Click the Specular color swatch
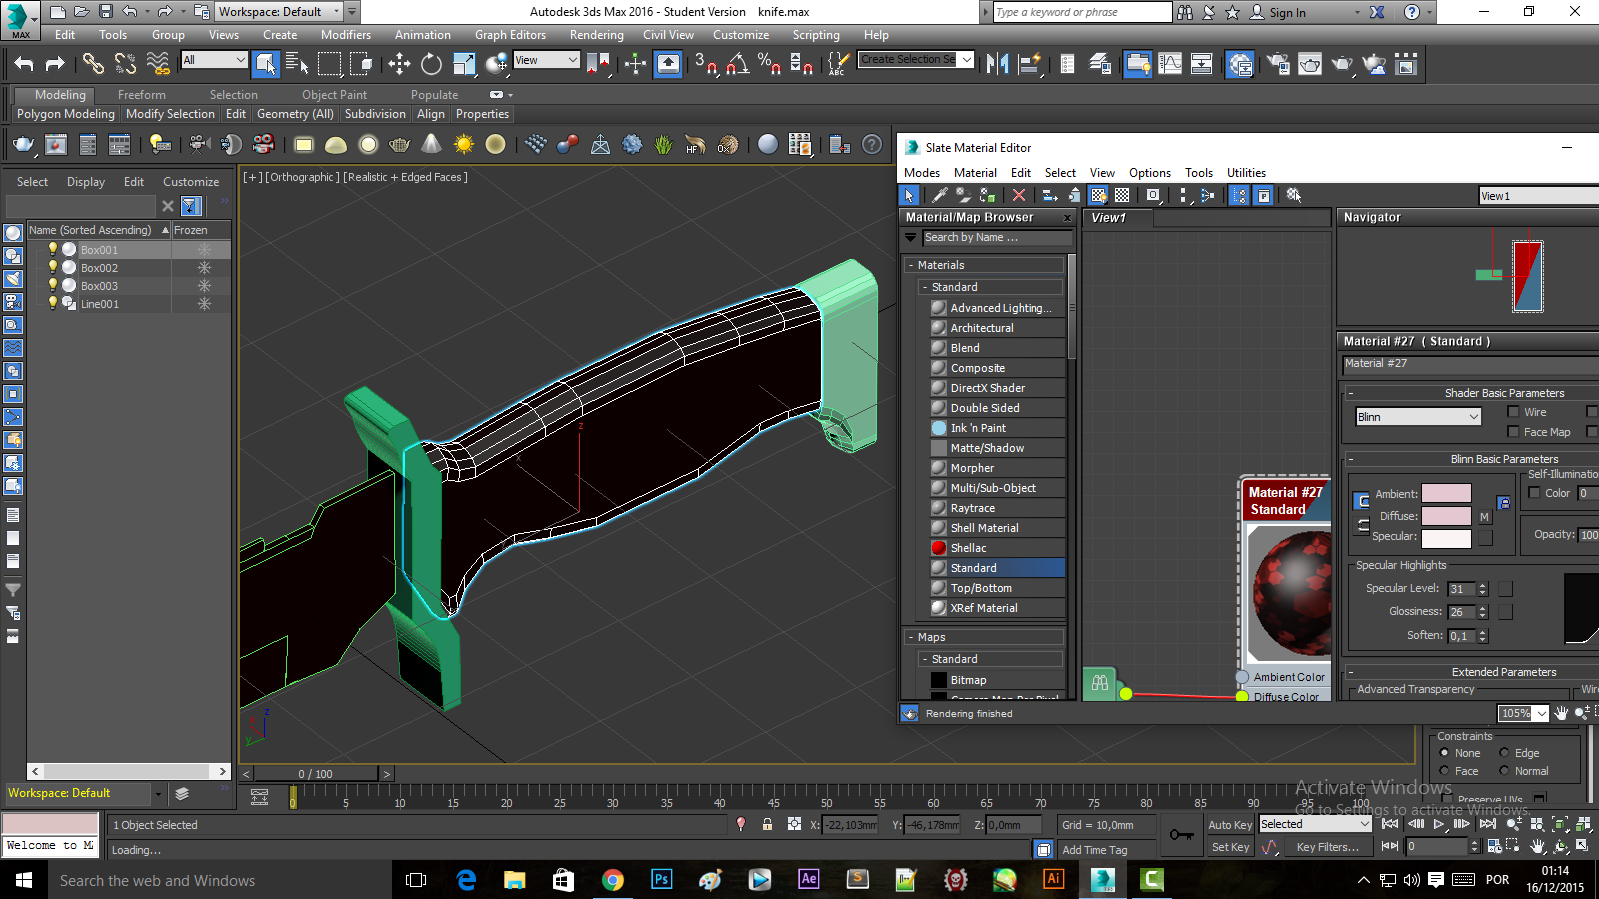The image size is (1599, 899). 1446,538
